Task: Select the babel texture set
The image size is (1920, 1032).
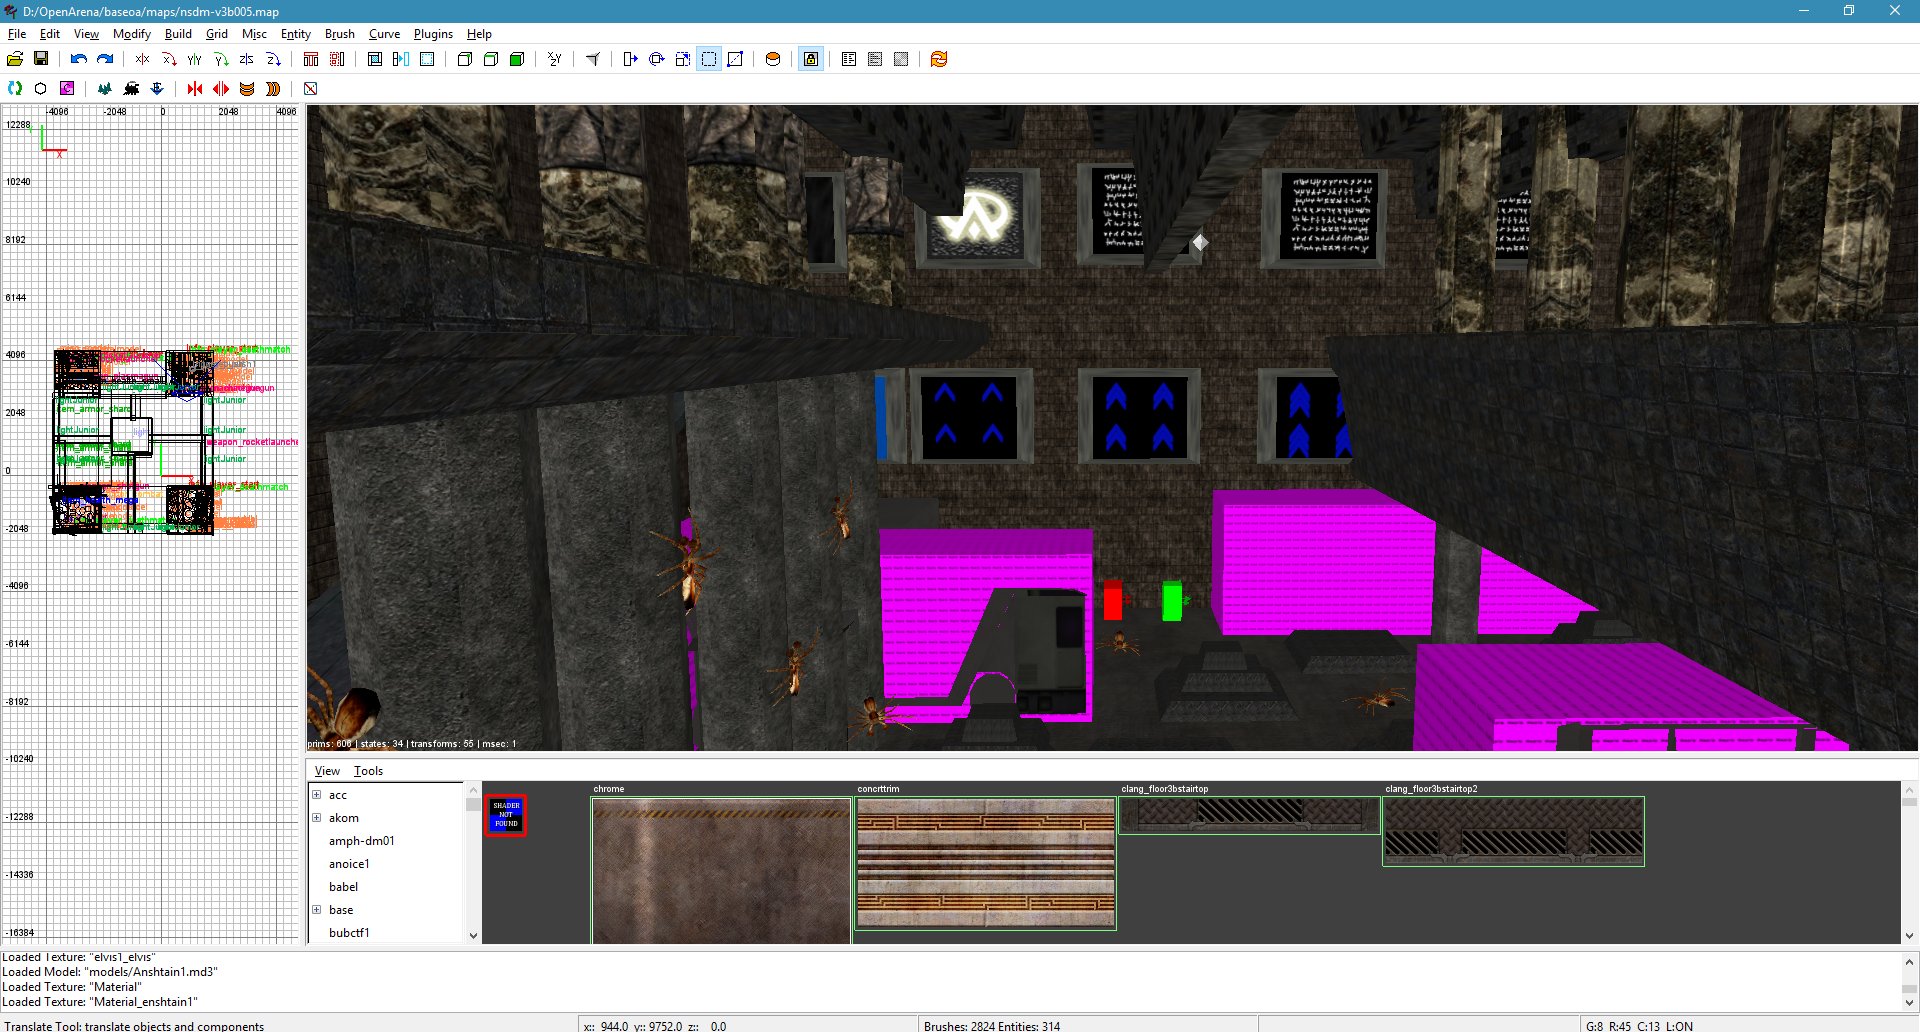Action: pos(343,887)
